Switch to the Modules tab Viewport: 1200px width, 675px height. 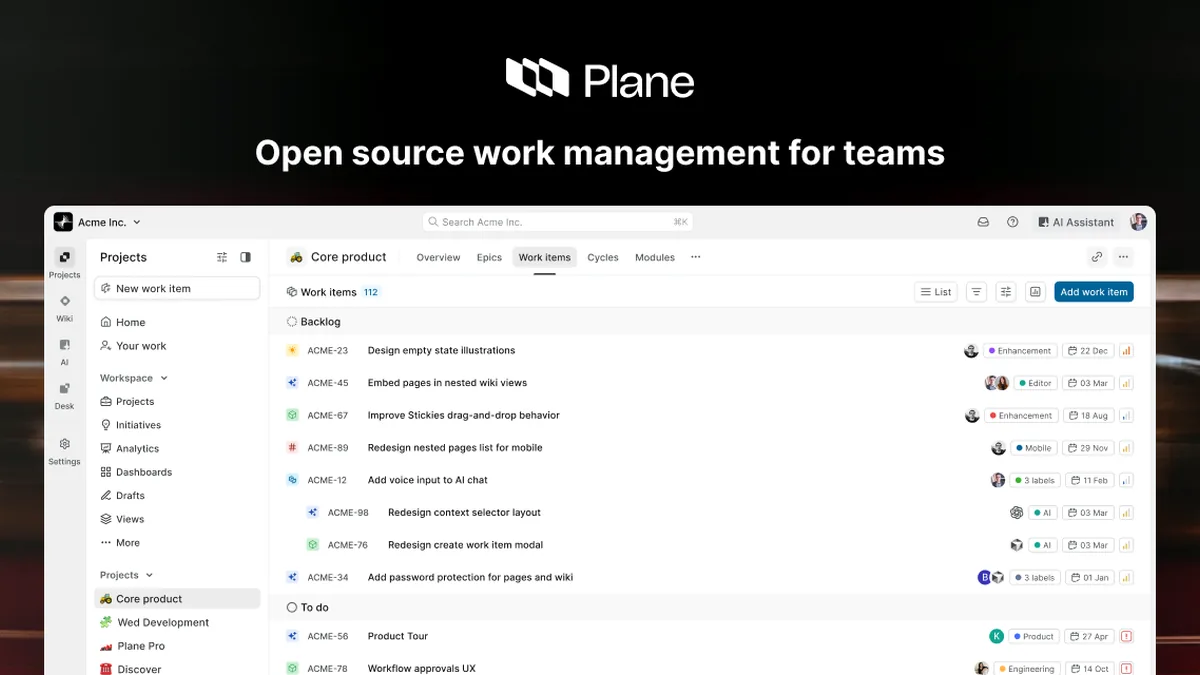pyautogui.click(x=655, y=257)
